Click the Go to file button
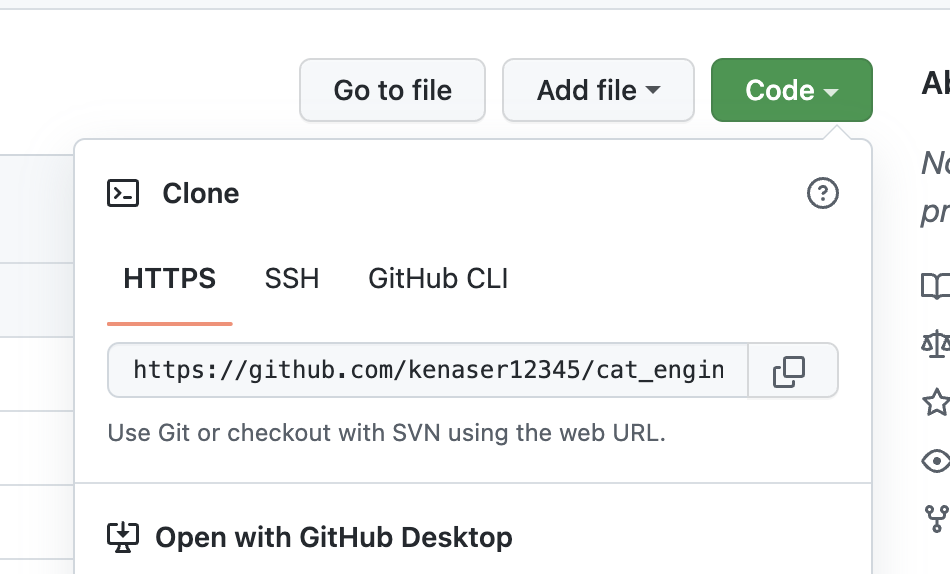 tap(392, 90)
